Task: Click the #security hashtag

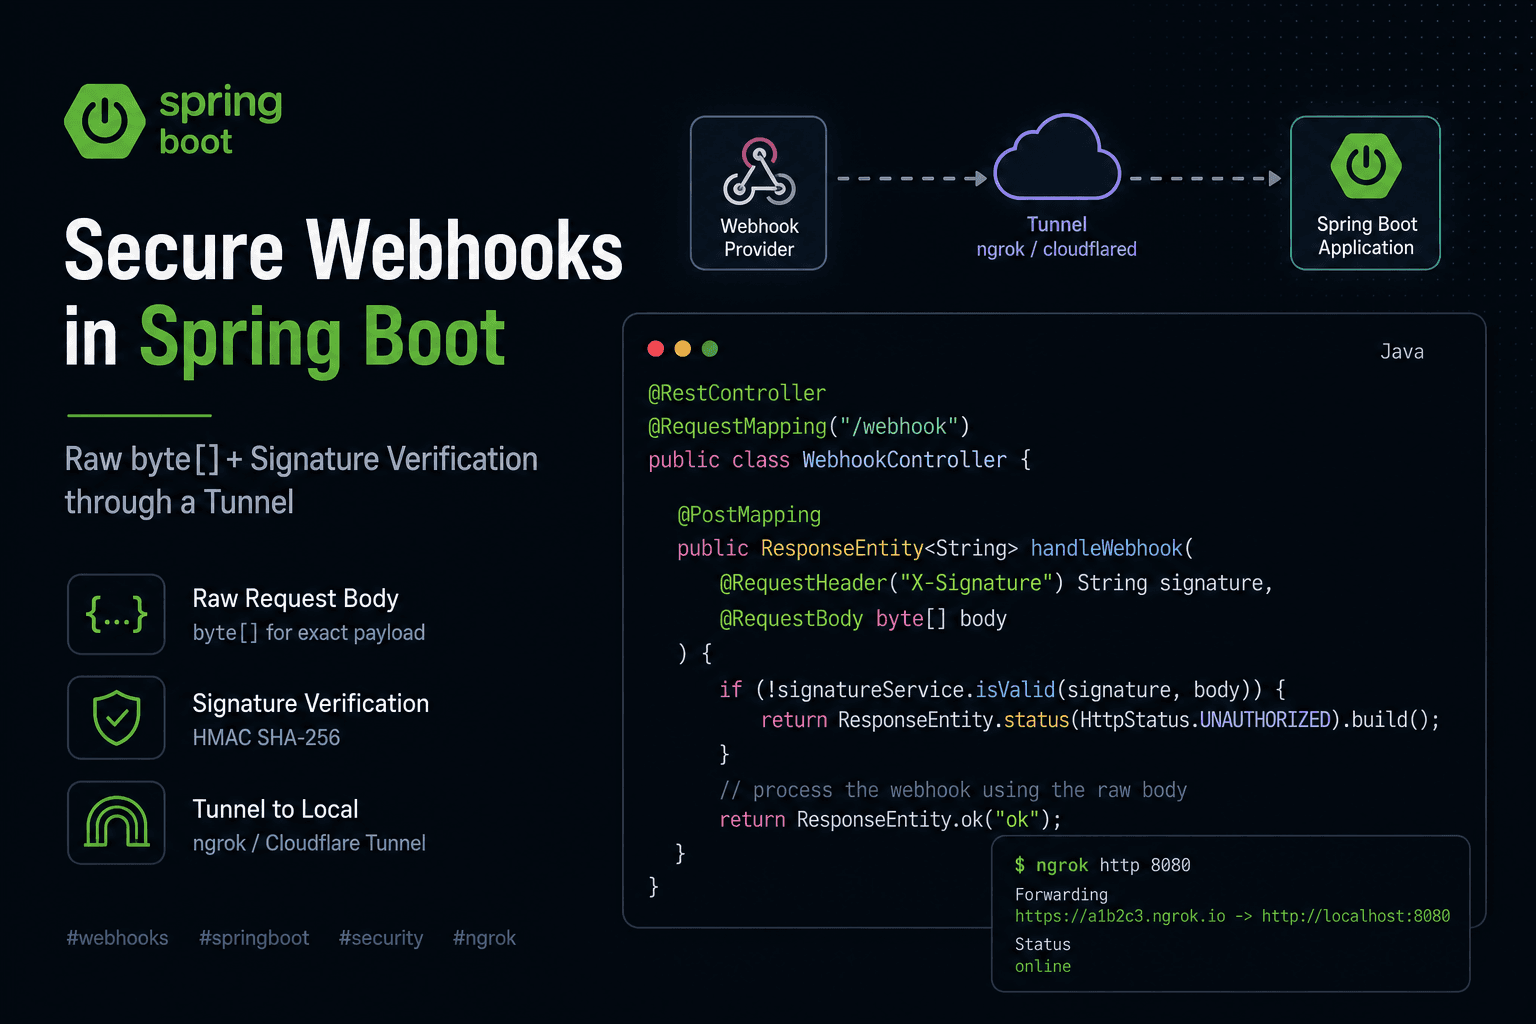Action: pyautogui.click(x=381, y=938)
